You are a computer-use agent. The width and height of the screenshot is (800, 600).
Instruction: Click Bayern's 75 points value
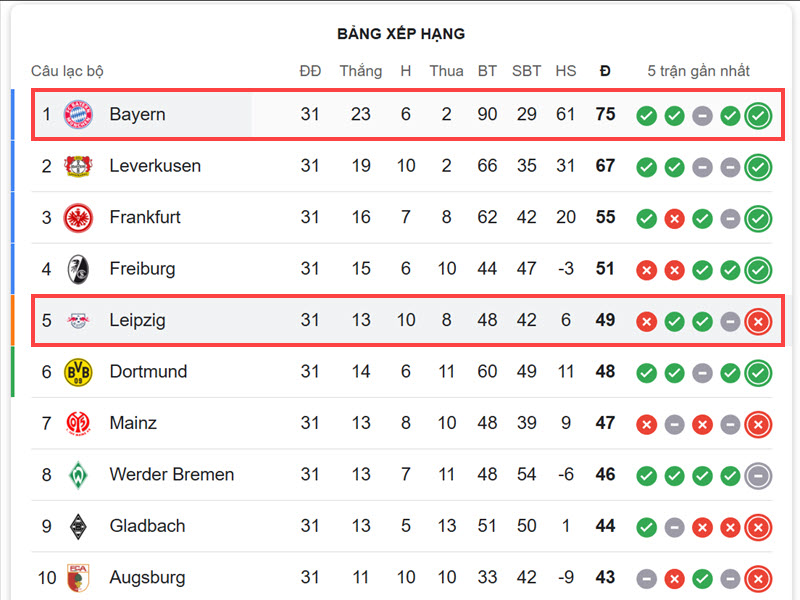(605, 114)
